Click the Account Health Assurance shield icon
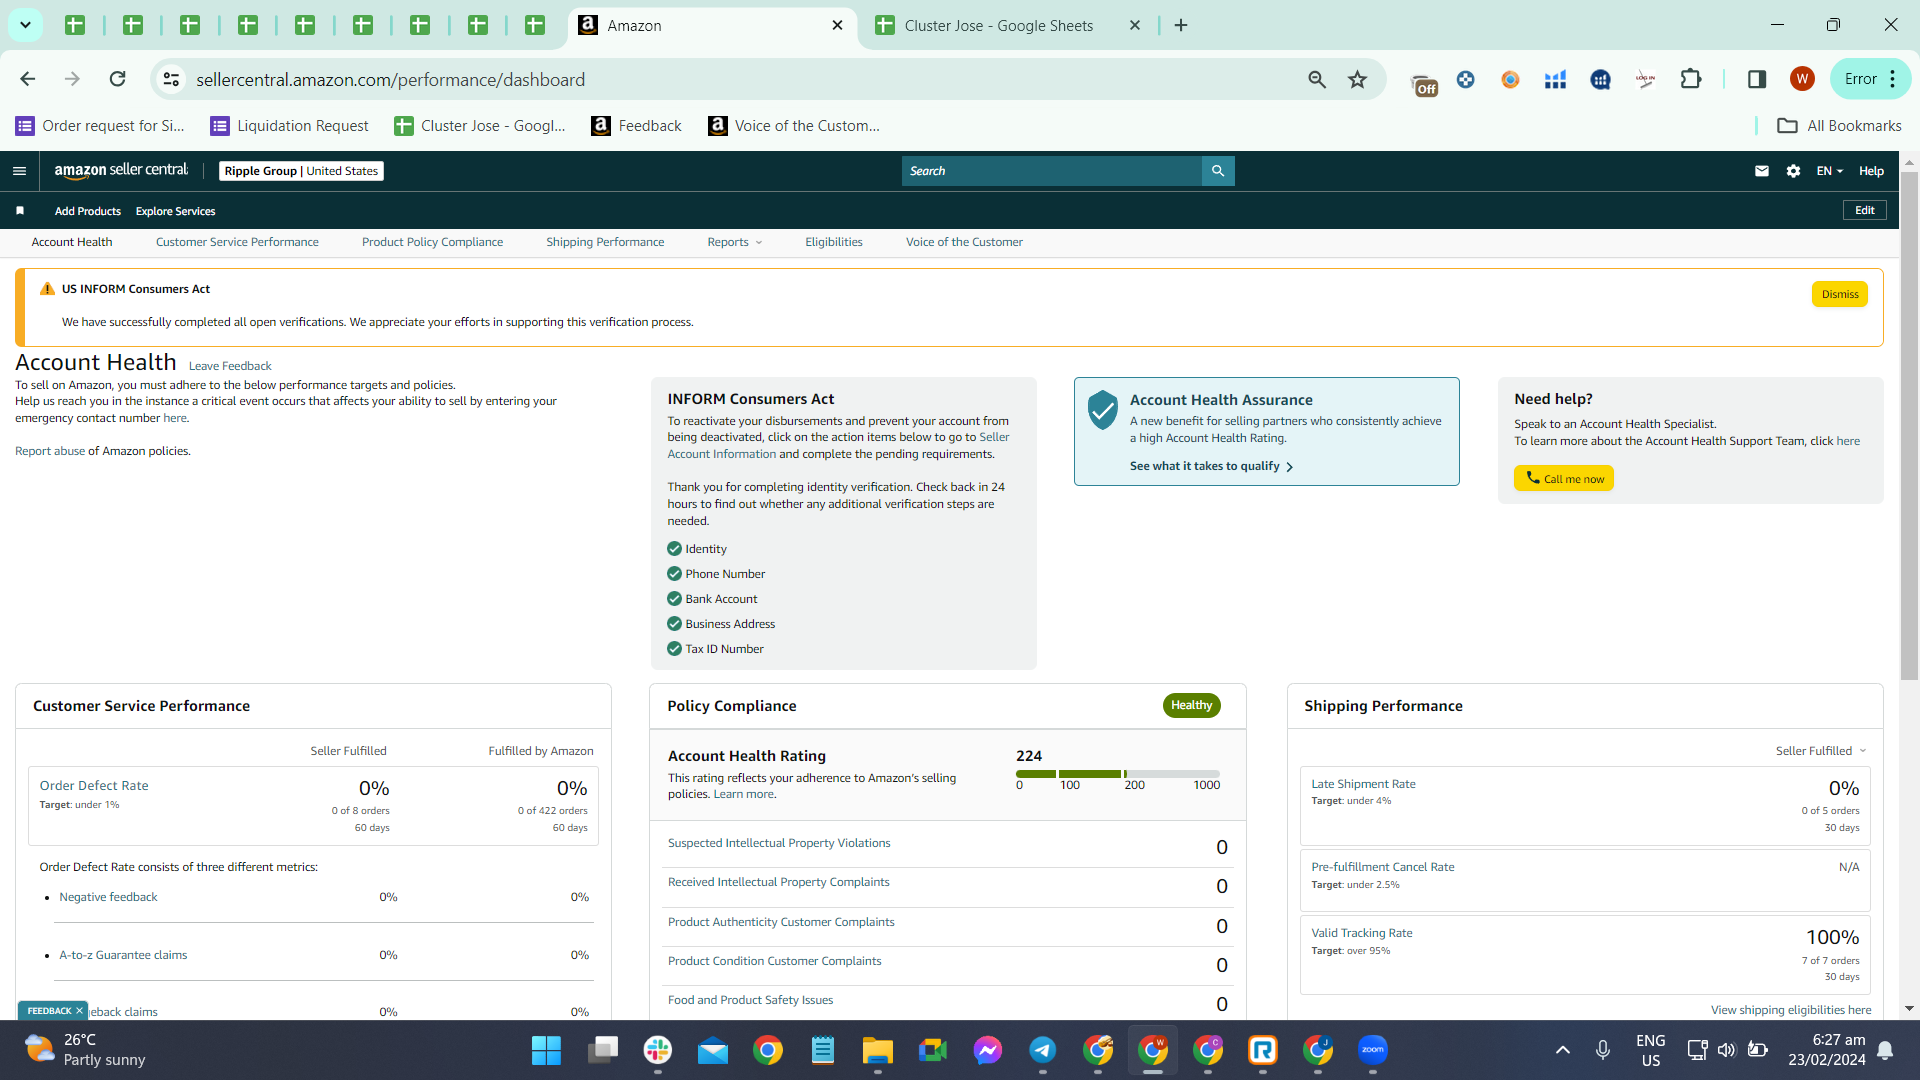1920x1080 pixels. [x=1102, y=410]
